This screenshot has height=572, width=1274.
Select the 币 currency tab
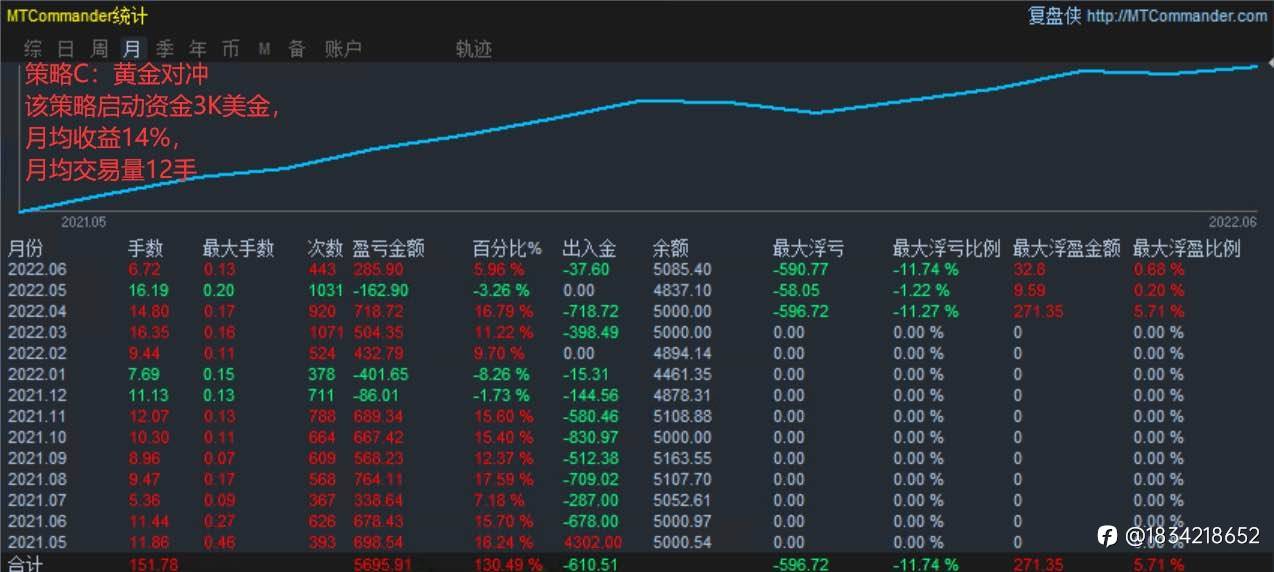pos(231,49)
